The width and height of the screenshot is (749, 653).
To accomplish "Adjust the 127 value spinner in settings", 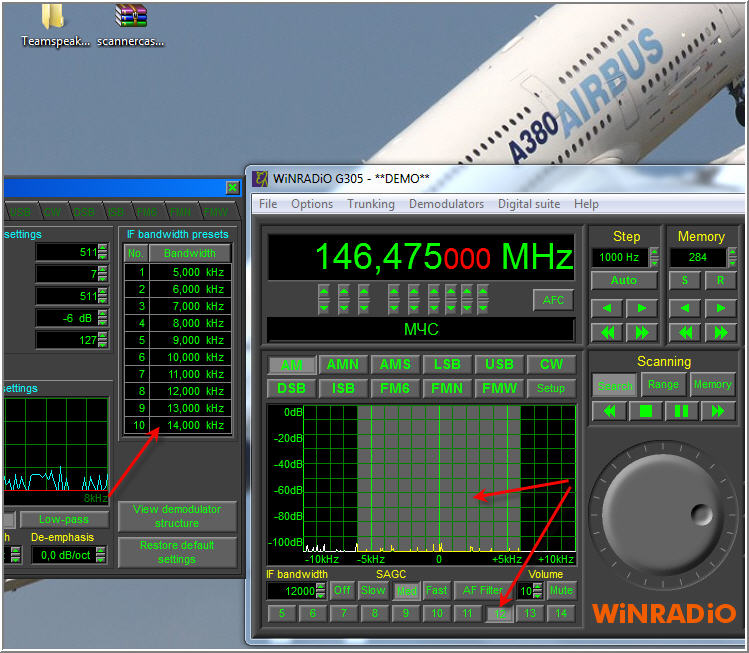I will point(102,340).
